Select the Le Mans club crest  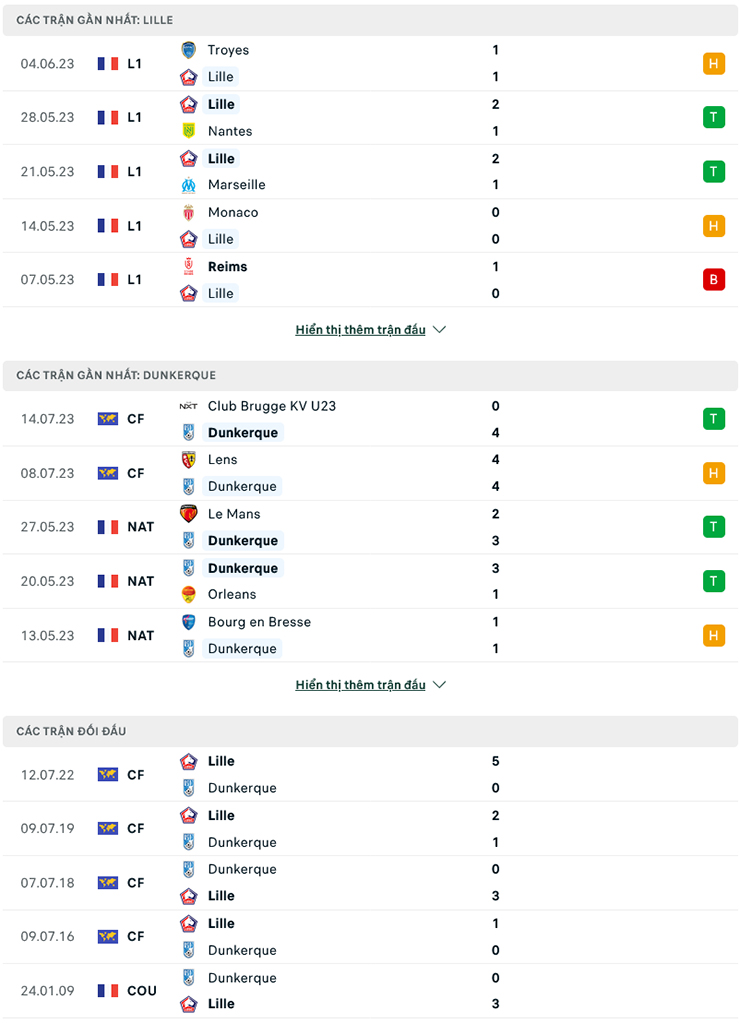190,513
